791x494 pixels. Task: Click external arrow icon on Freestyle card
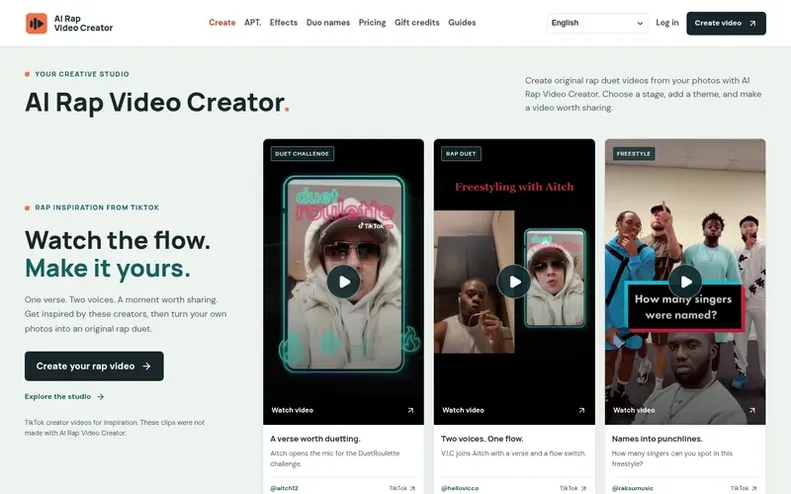[752, 411]
